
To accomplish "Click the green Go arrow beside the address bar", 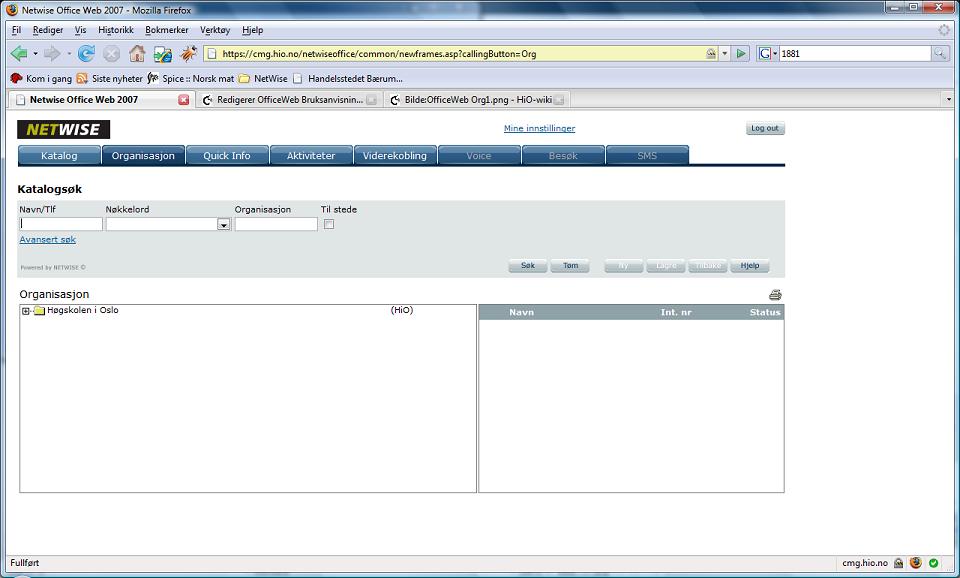I will click(741, 54).
